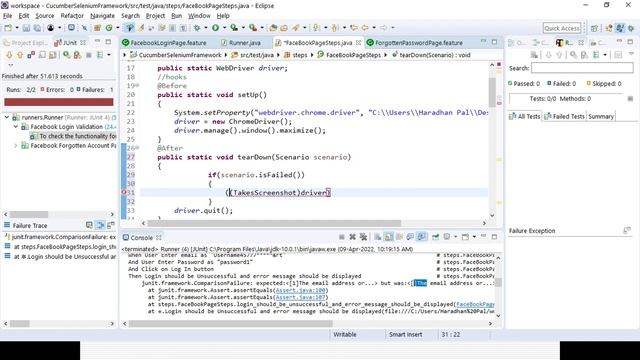Click steps package breadcrumb segment
This screenshot has width=640, height=360.
coord(296,55)
